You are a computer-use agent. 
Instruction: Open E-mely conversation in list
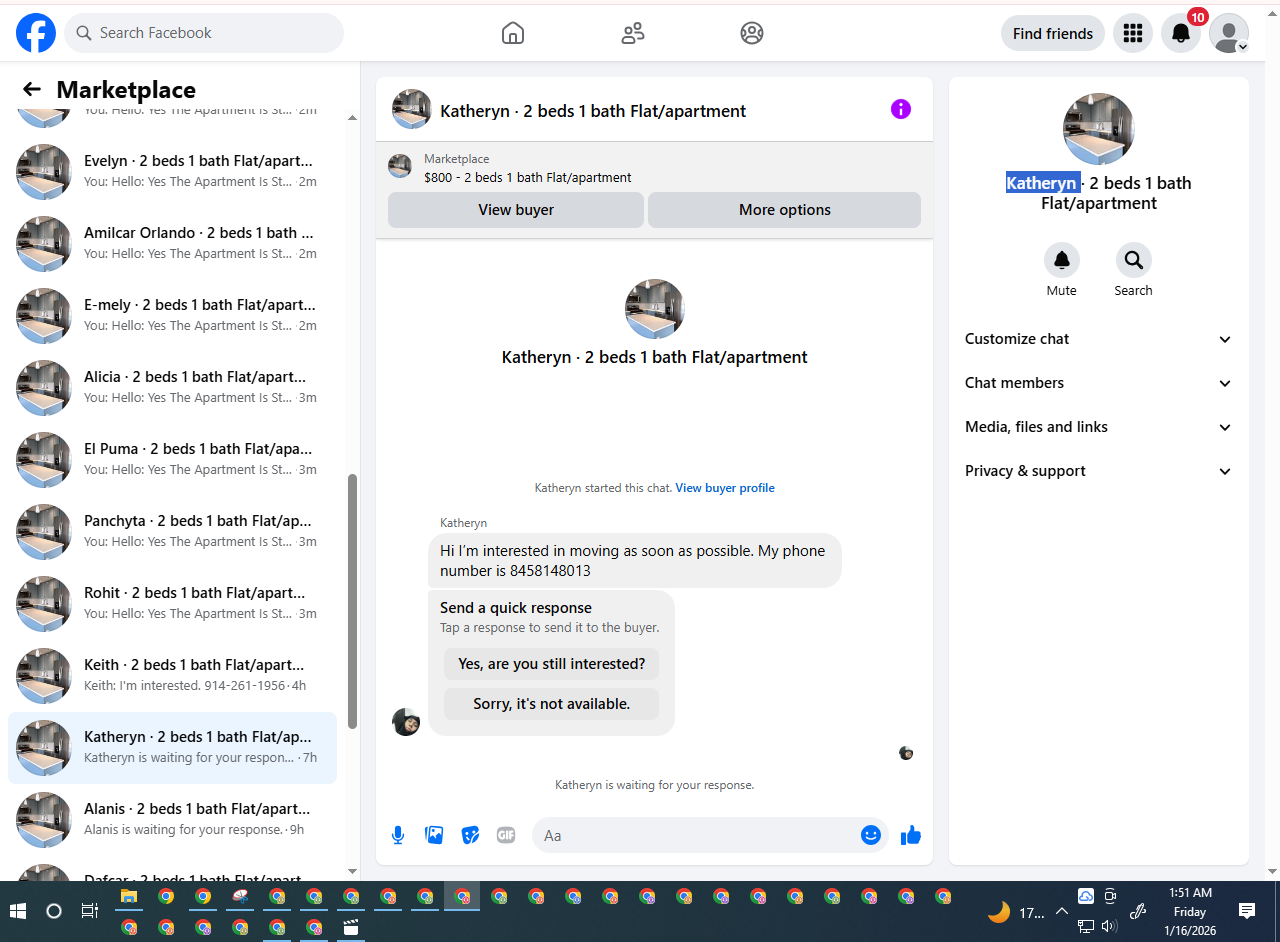(x=172, y=315)
